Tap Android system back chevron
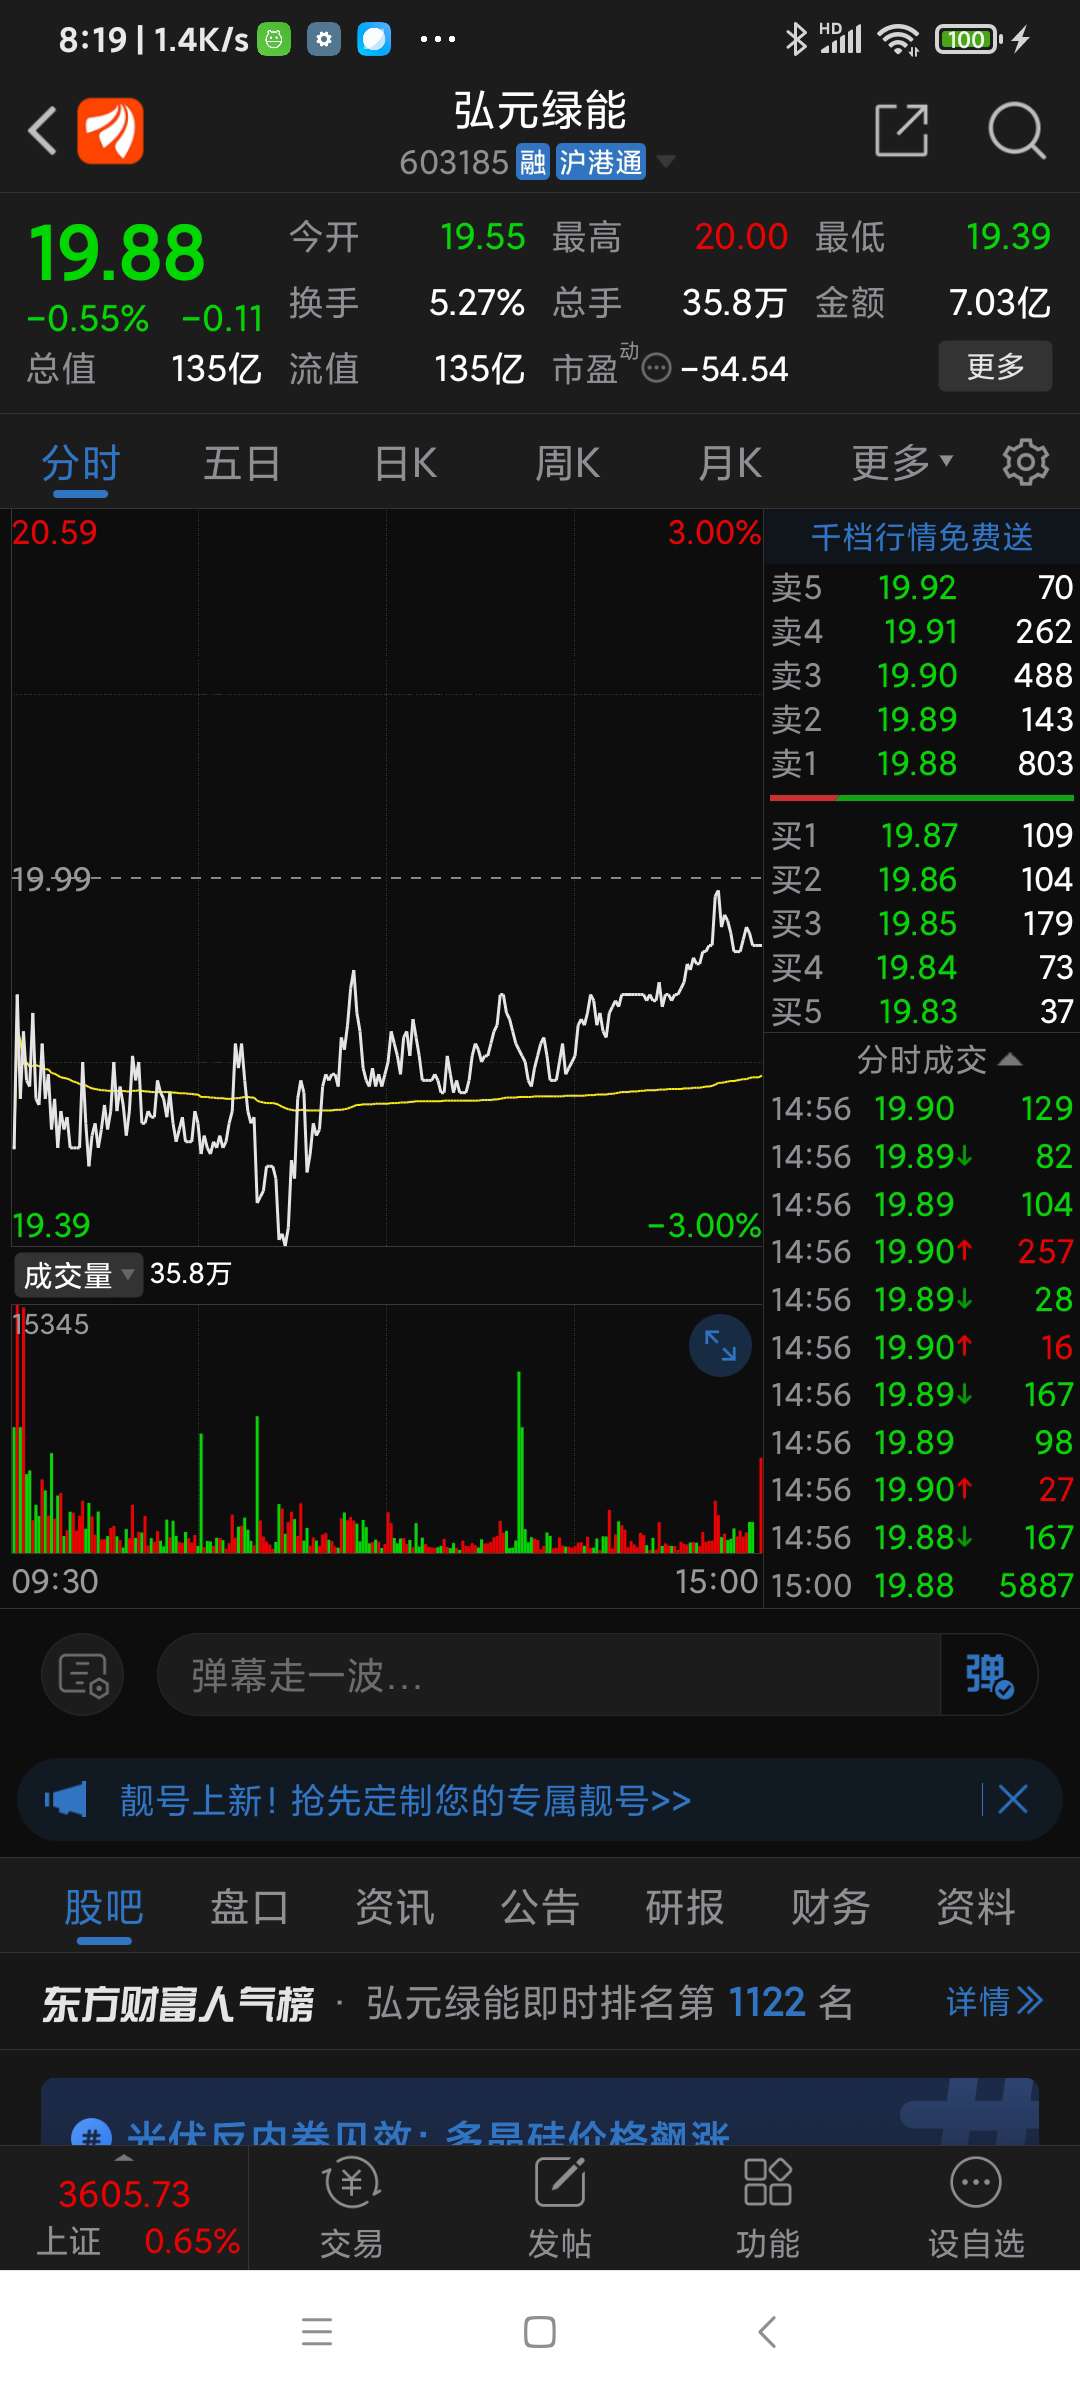 point(767,2332)
